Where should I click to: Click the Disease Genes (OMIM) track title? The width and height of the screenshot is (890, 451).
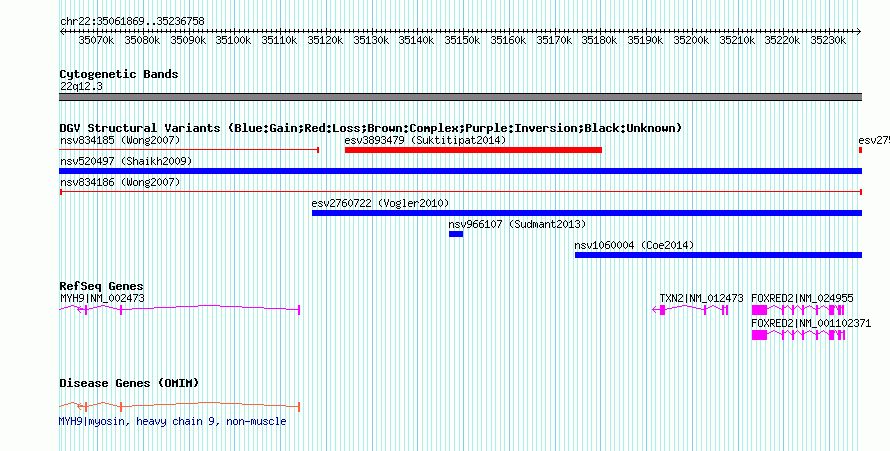click(129, 383)
